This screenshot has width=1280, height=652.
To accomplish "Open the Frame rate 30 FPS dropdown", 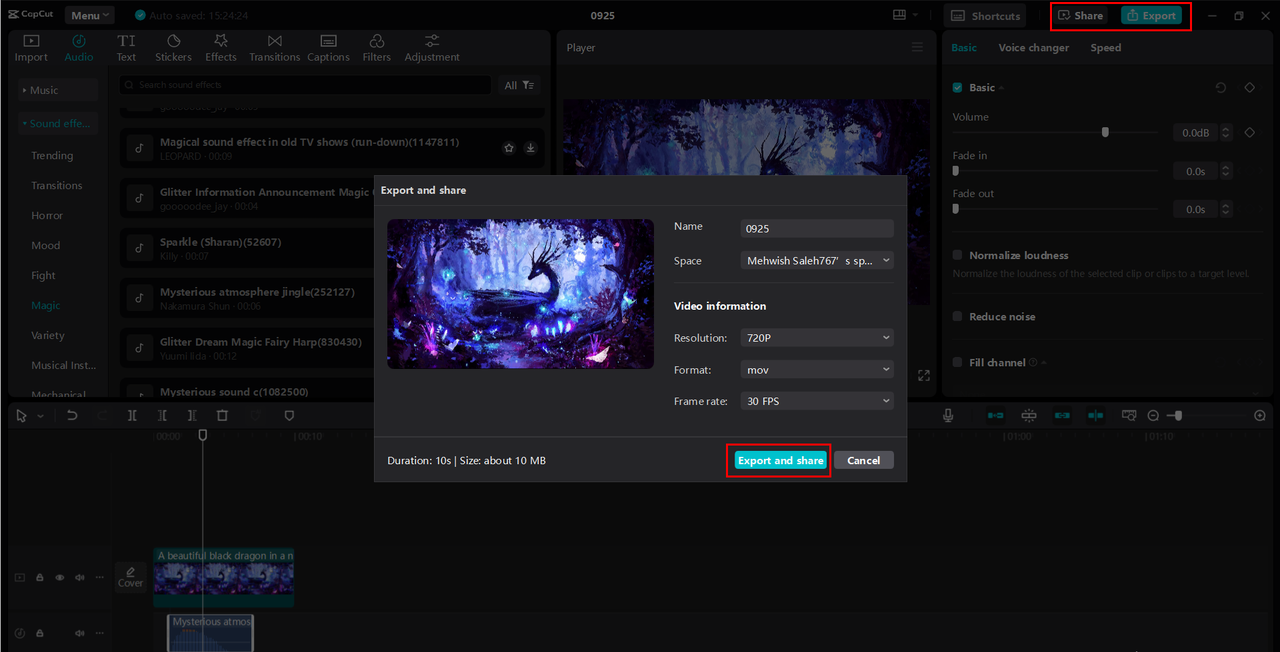I will (x=817, y=400).
